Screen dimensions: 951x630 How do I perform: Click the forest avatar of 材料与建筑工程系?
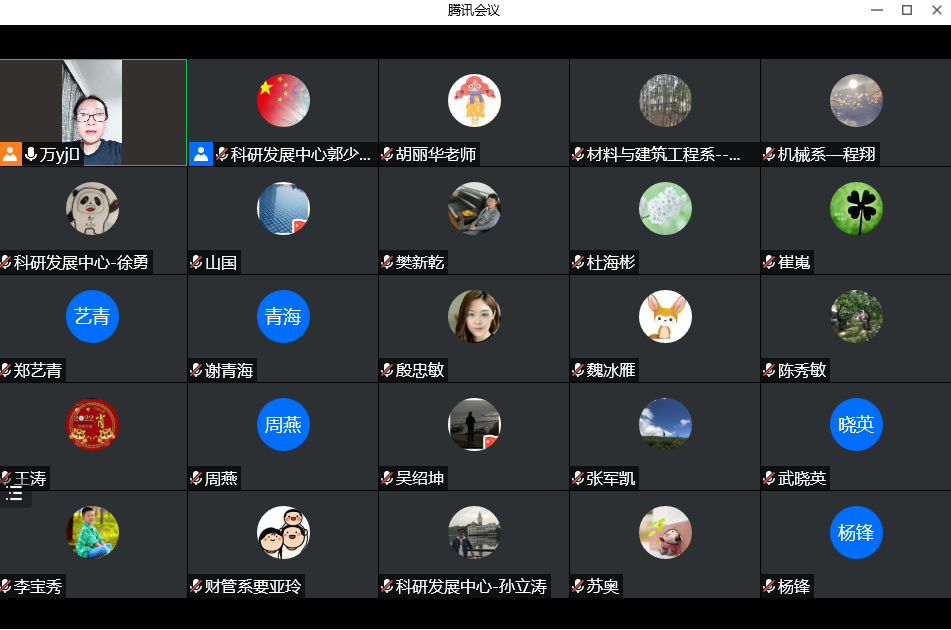tap(665, 101)
